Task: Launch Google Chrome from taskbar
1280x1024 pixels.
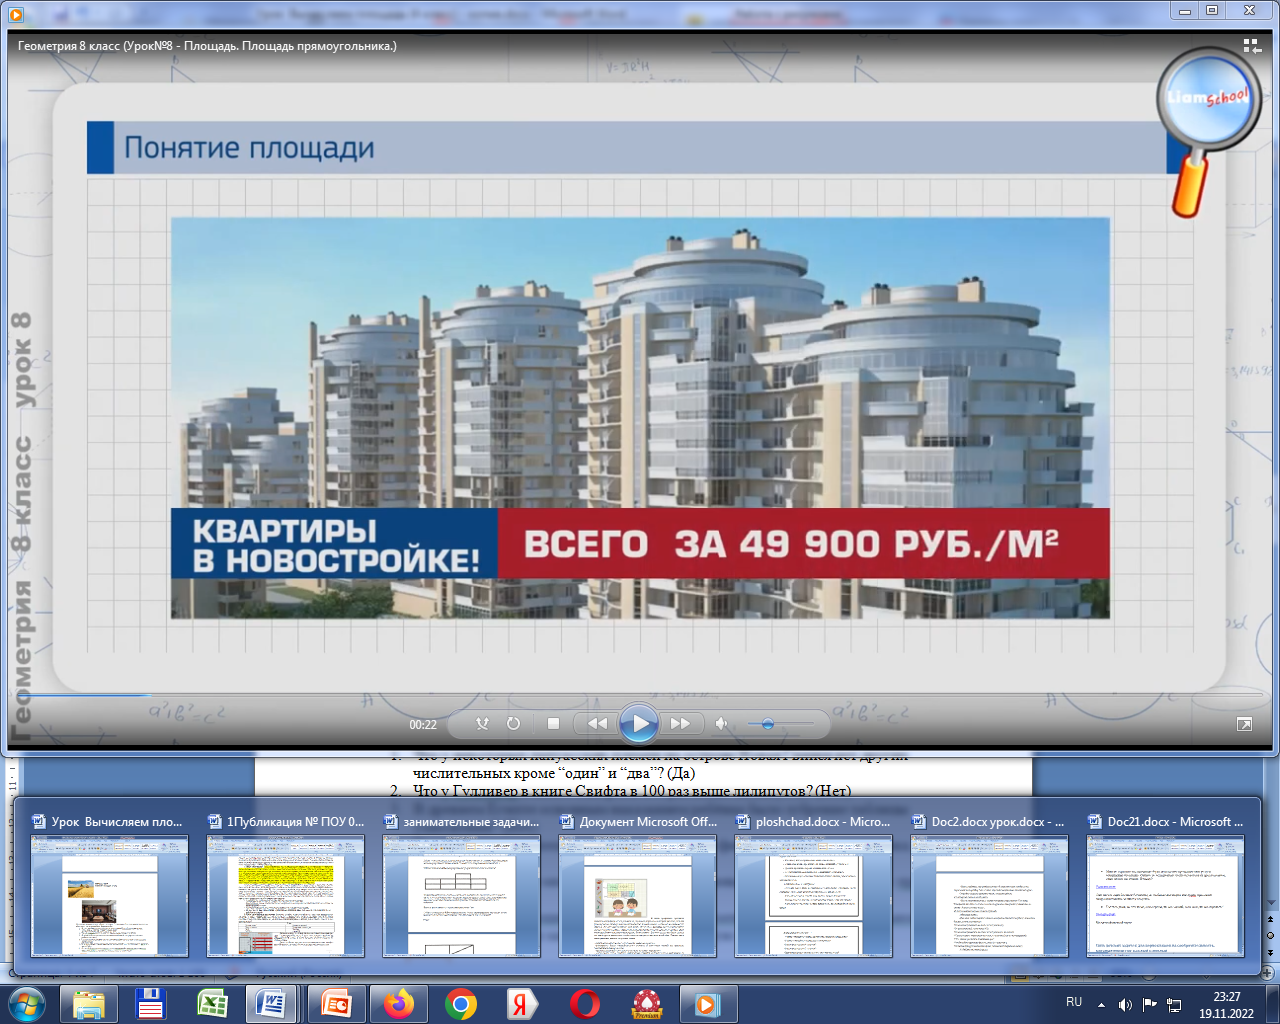Action: [x=461, y=1004]
